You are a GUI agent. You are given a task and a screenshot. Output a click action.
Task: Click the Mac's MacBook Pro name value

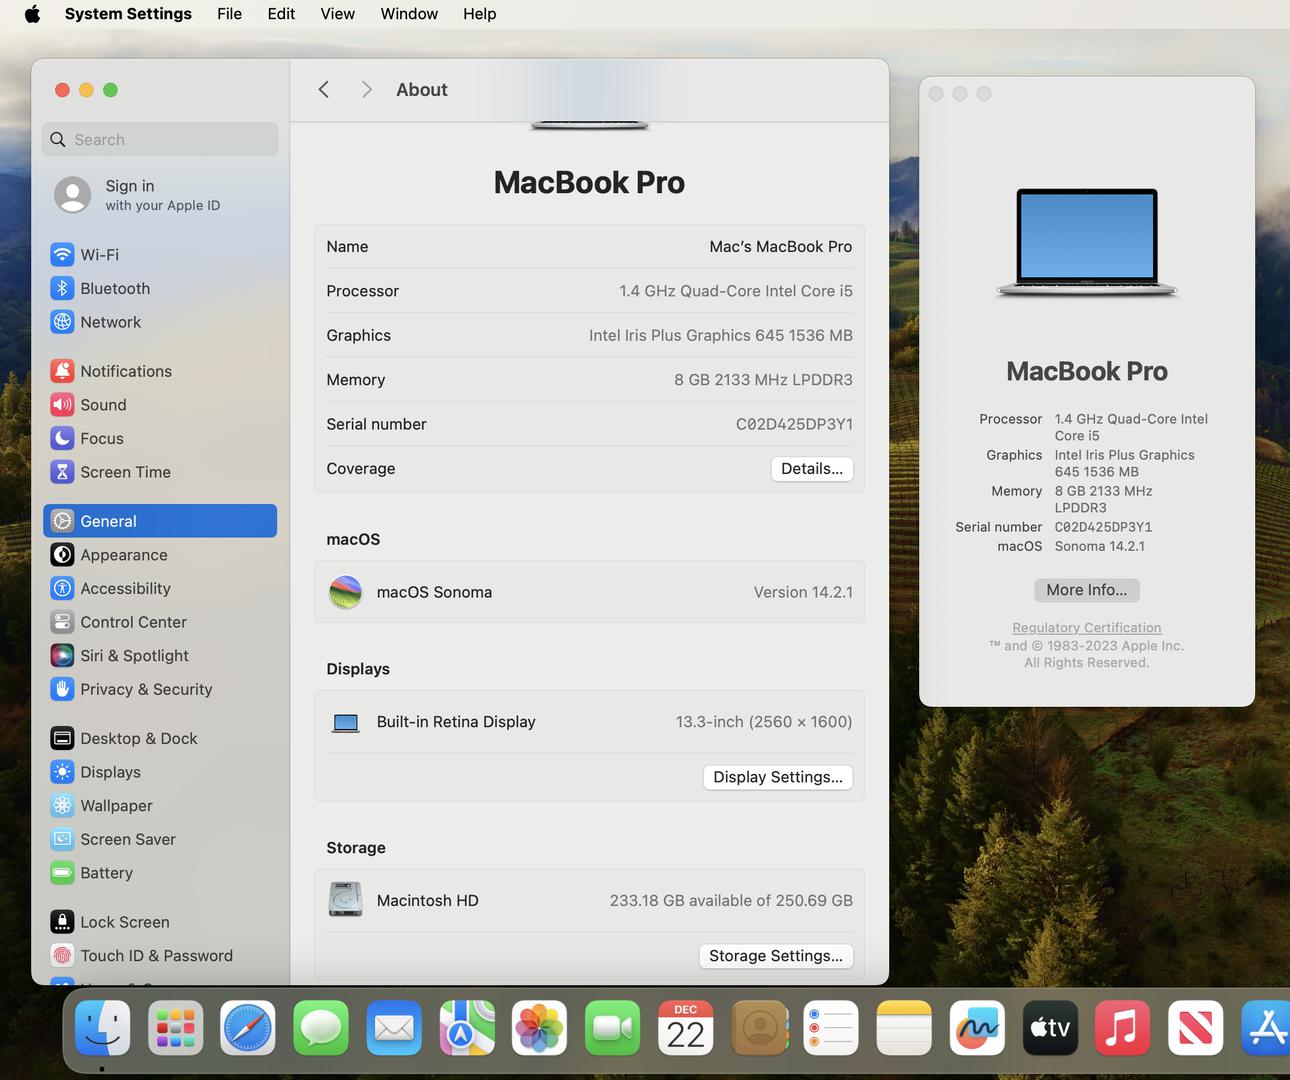(x=781, y=246)
